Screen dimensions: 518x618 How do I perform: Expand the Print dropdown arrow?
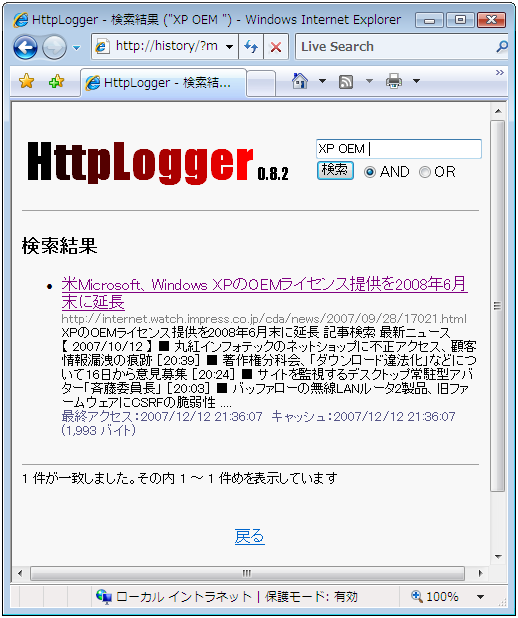pos(416,81)
